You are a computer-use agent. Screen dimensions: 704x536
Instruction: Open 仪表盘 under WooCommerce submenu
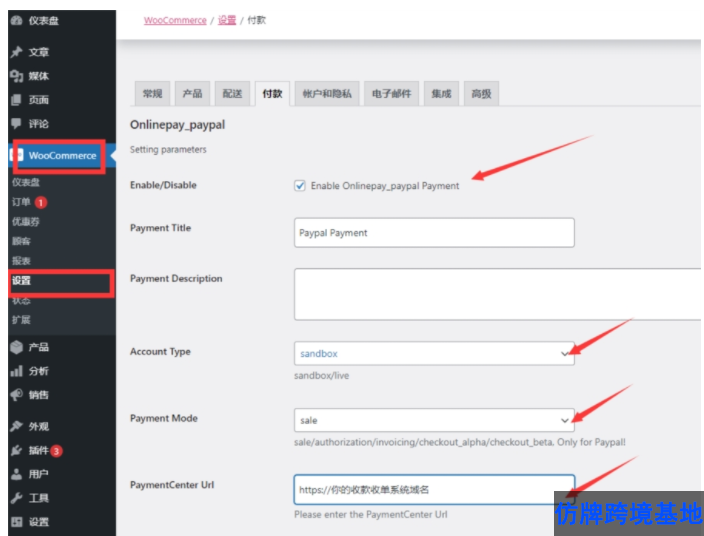point(26,182)
